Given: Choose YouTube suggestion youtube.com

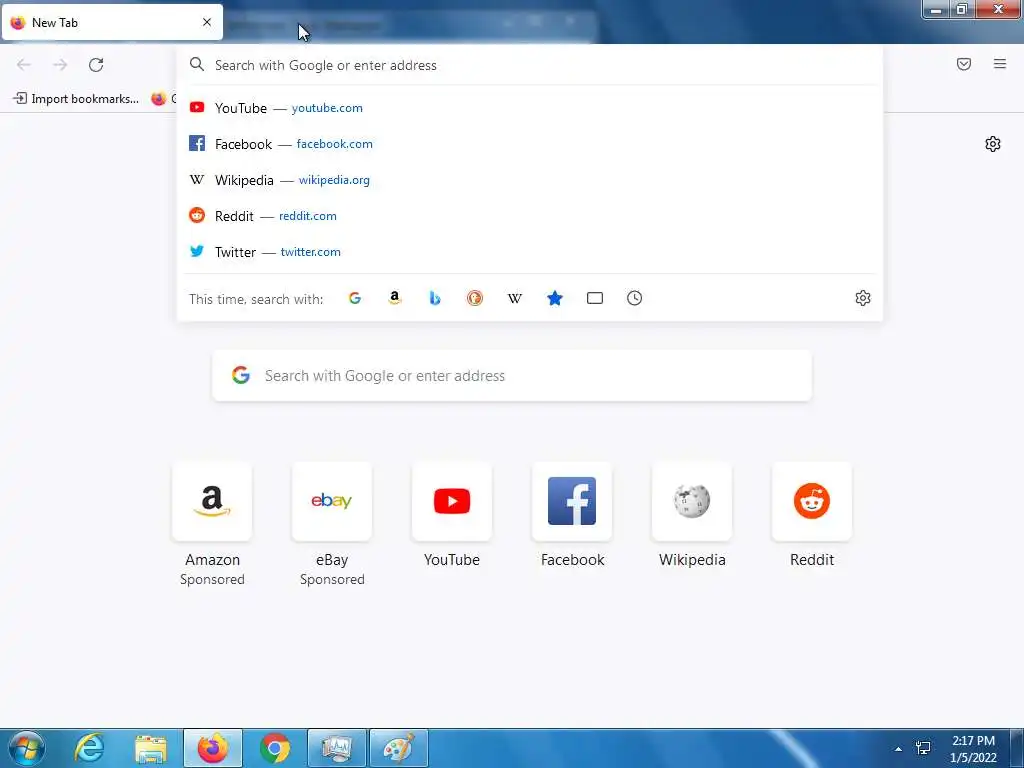Looking at the screenshot, I should [x=530, y=108].
